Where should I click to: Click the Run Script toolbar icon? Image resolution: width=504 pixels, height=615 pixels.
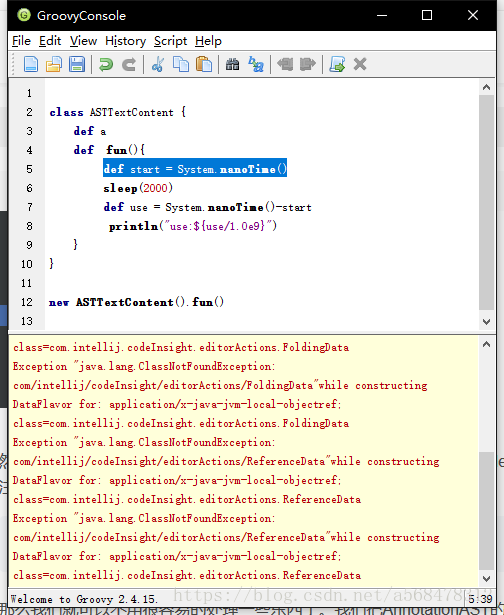(x=337, y=64)
